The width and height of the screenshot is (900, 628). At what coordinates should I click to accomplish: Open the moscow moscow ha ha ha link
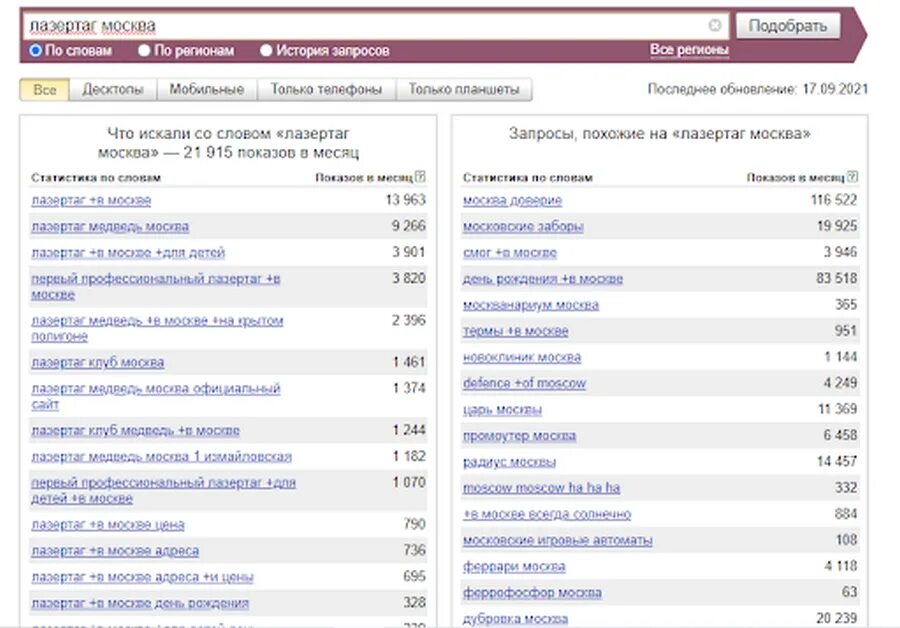pyautogui.click(x=541, y=488)
